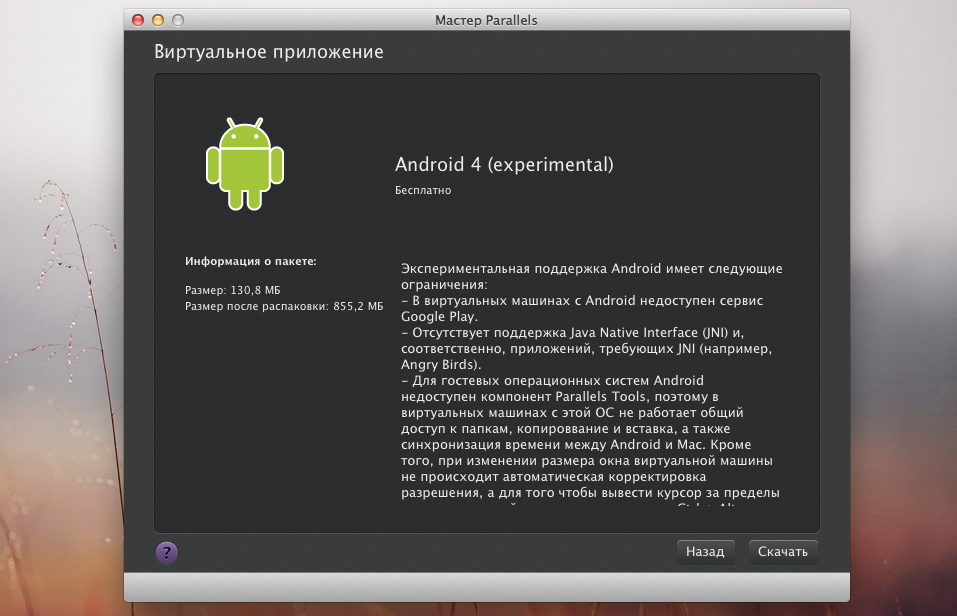Minimize the Мастер Parallels window

point(158,20)
